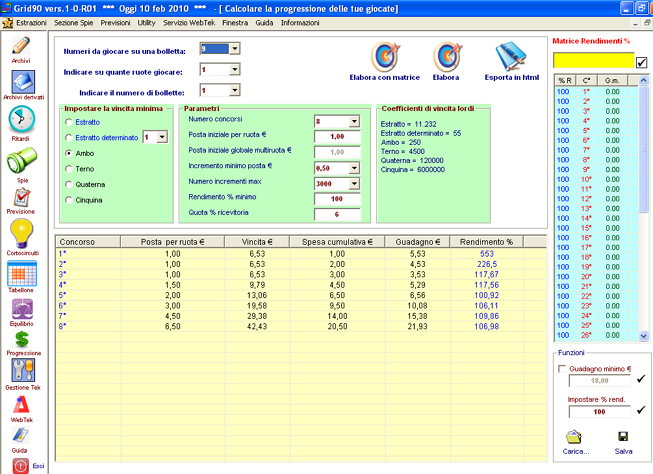Click matrix row 10* in the list
The height and width of the screenshot is (474, 653).
pos(596,179)
